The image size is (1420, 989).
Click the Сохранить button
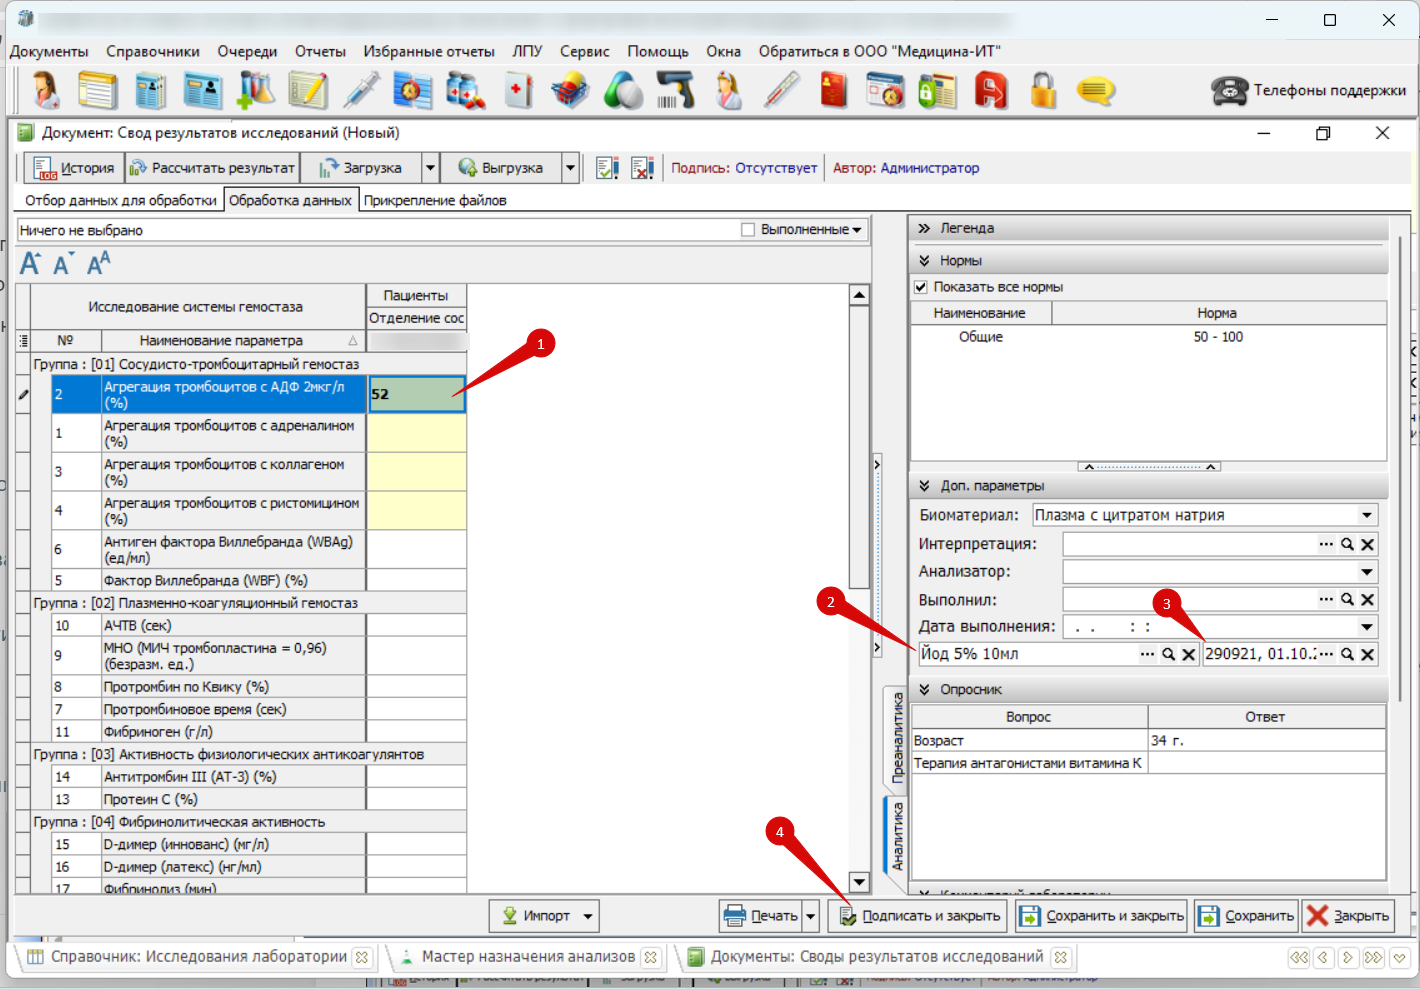coord(1246,916)
